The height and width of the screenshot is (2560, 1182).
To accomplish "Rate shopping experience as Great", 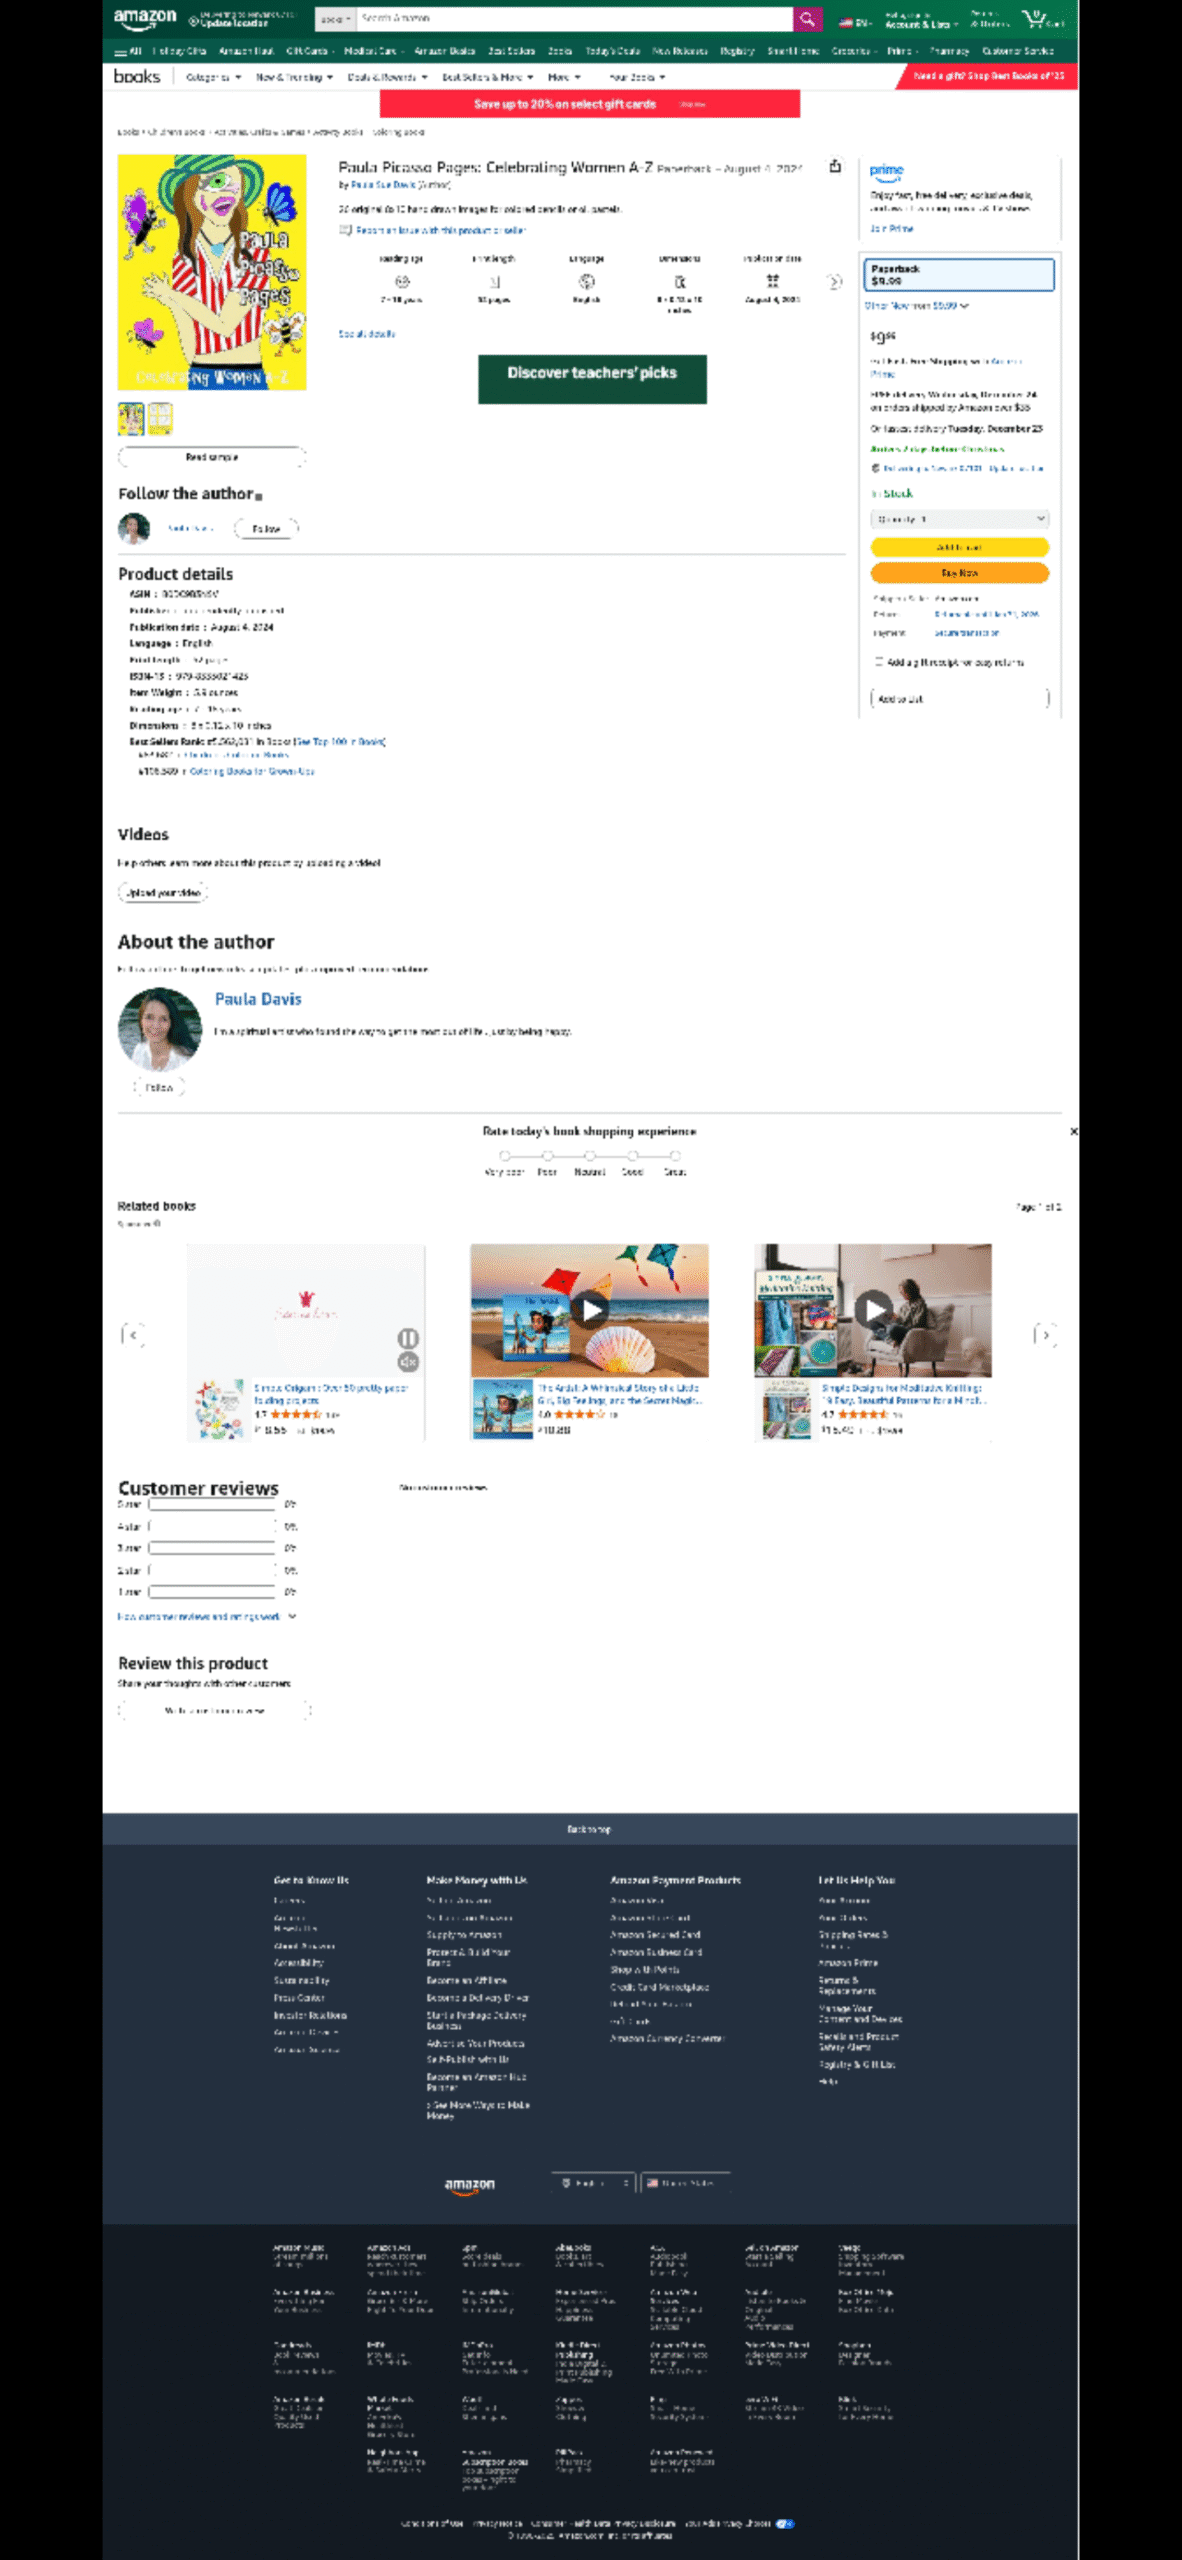I will (675, 1156).
